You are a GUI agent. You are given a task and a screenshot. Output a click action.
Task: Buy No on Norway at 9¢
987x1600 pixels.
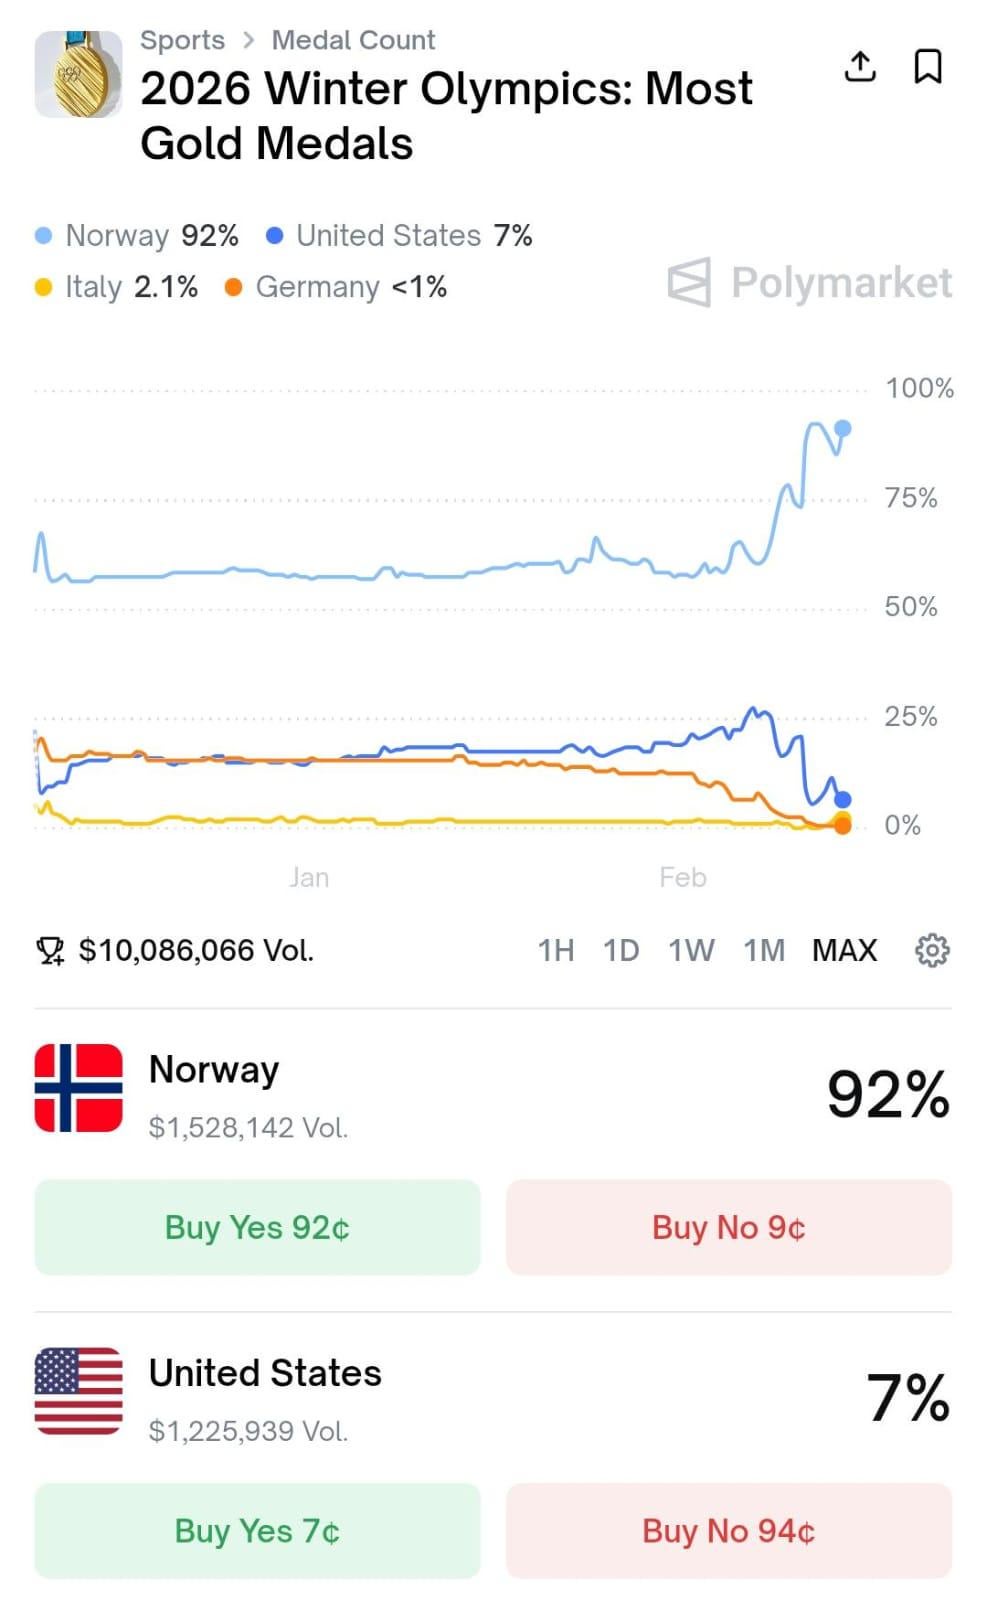point(728,1227)
